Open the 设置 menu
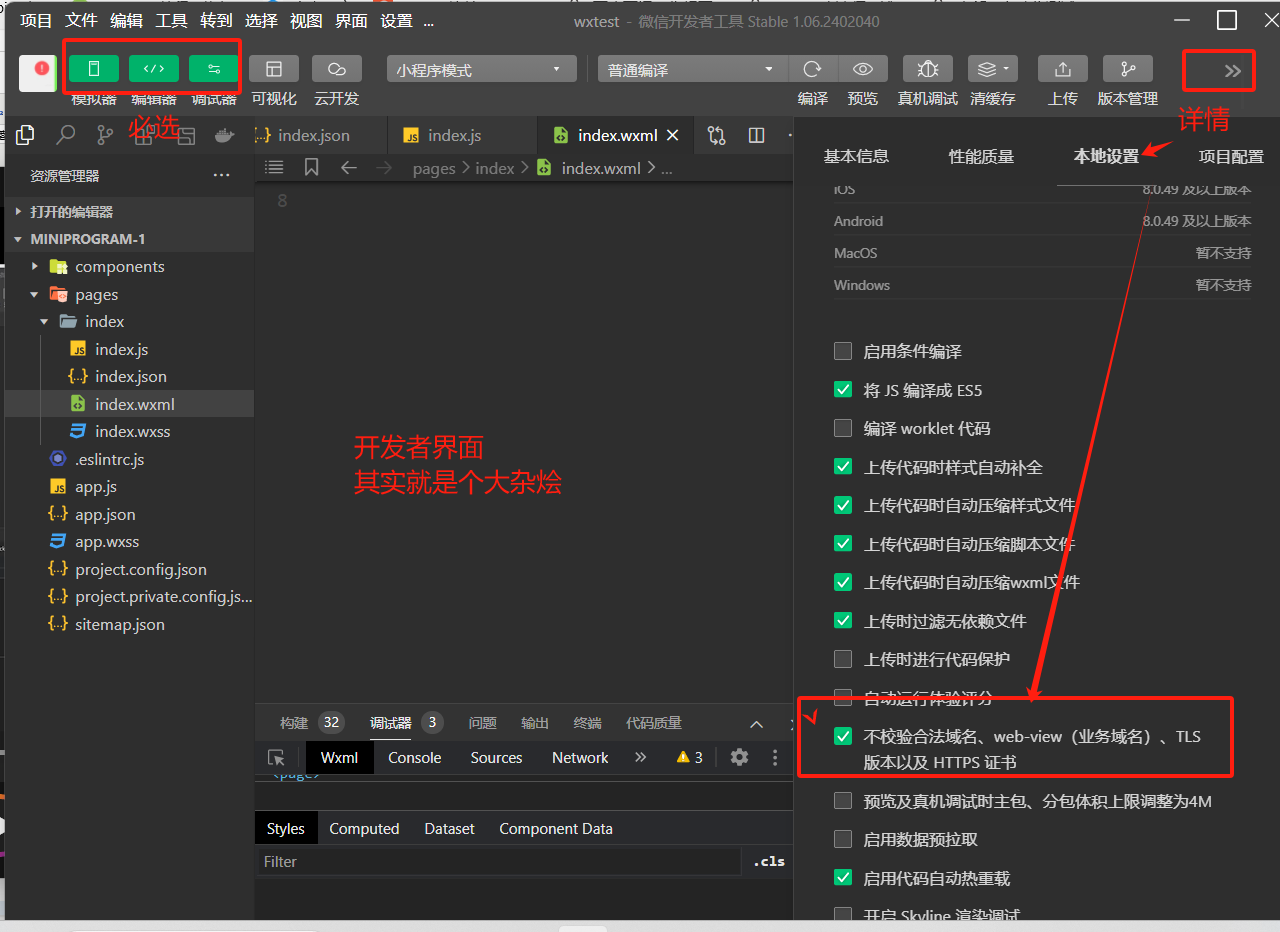The width and height of the screenshot is (1280, 932). (x=396, y=20)
